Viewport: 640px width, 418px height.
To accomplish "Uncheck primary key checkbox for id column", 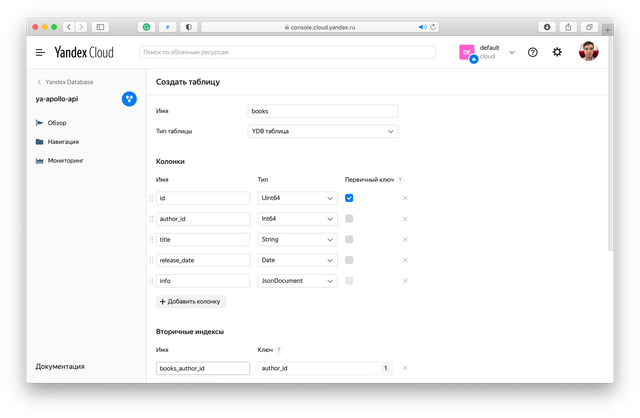I will pyautogui.click(x=349, y=198).
